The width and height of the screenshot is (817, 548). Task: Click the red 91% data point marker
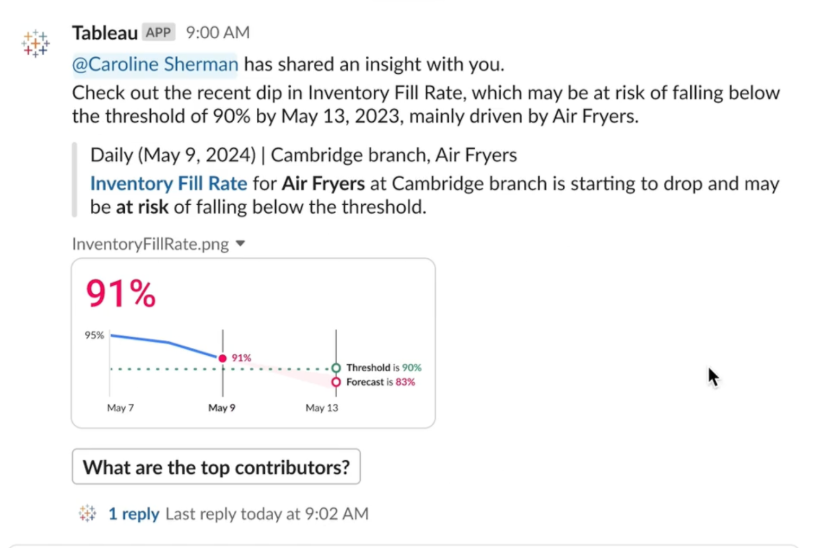click(x=222, y=358)
